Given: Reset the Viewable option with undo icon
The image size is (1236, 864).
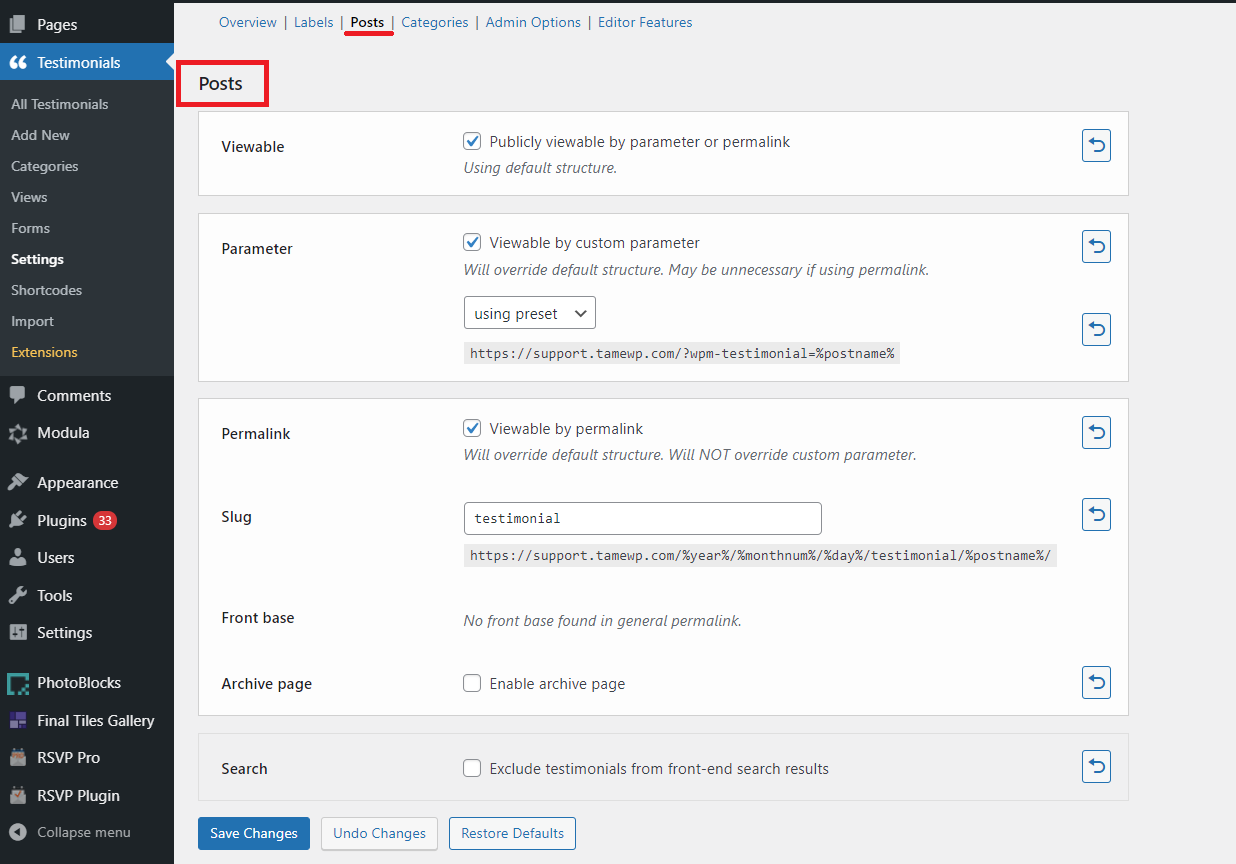Looking at the screenshot, I should [1097, 146].
